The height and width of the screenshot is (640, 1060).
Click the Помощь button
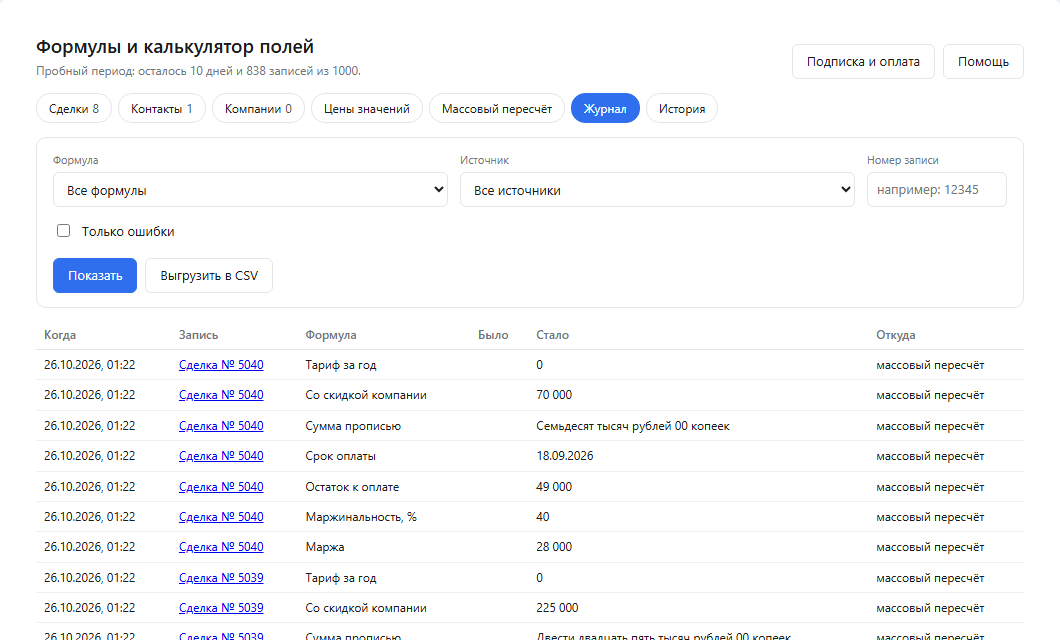[x=983, y=61]
